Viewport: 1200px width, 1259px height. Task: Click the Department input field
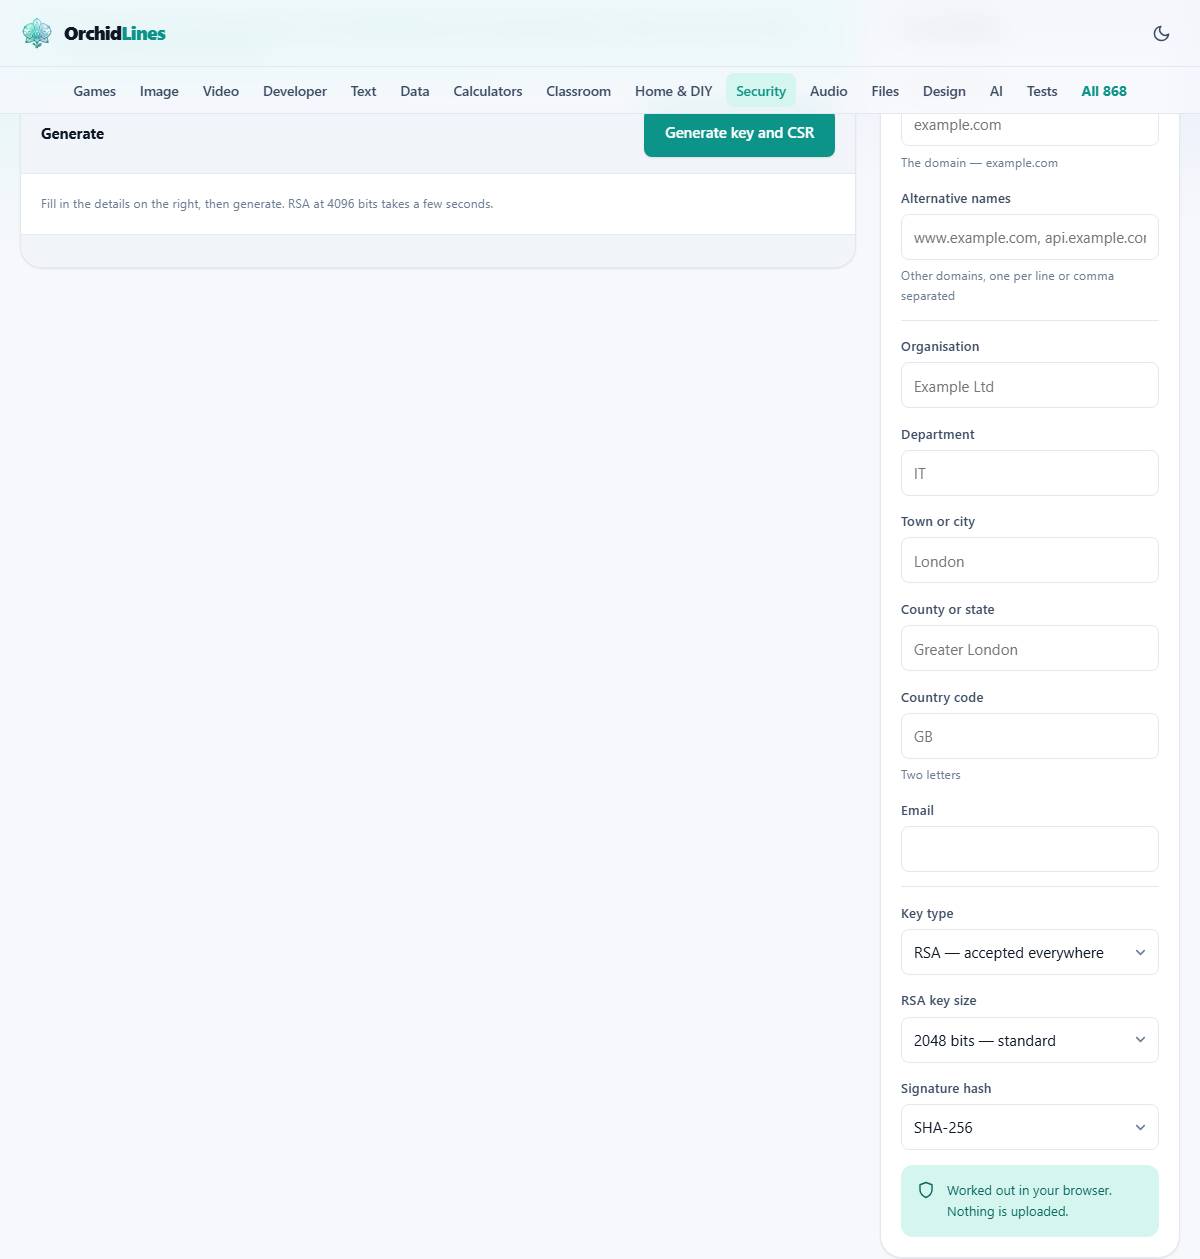1030,473
